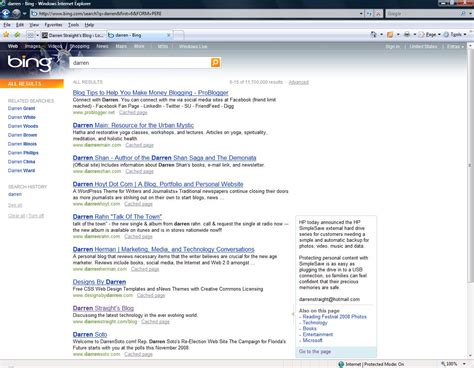Click the RSS Feeds toolbar icon
The image size is (474, 368).
point(390,34)
